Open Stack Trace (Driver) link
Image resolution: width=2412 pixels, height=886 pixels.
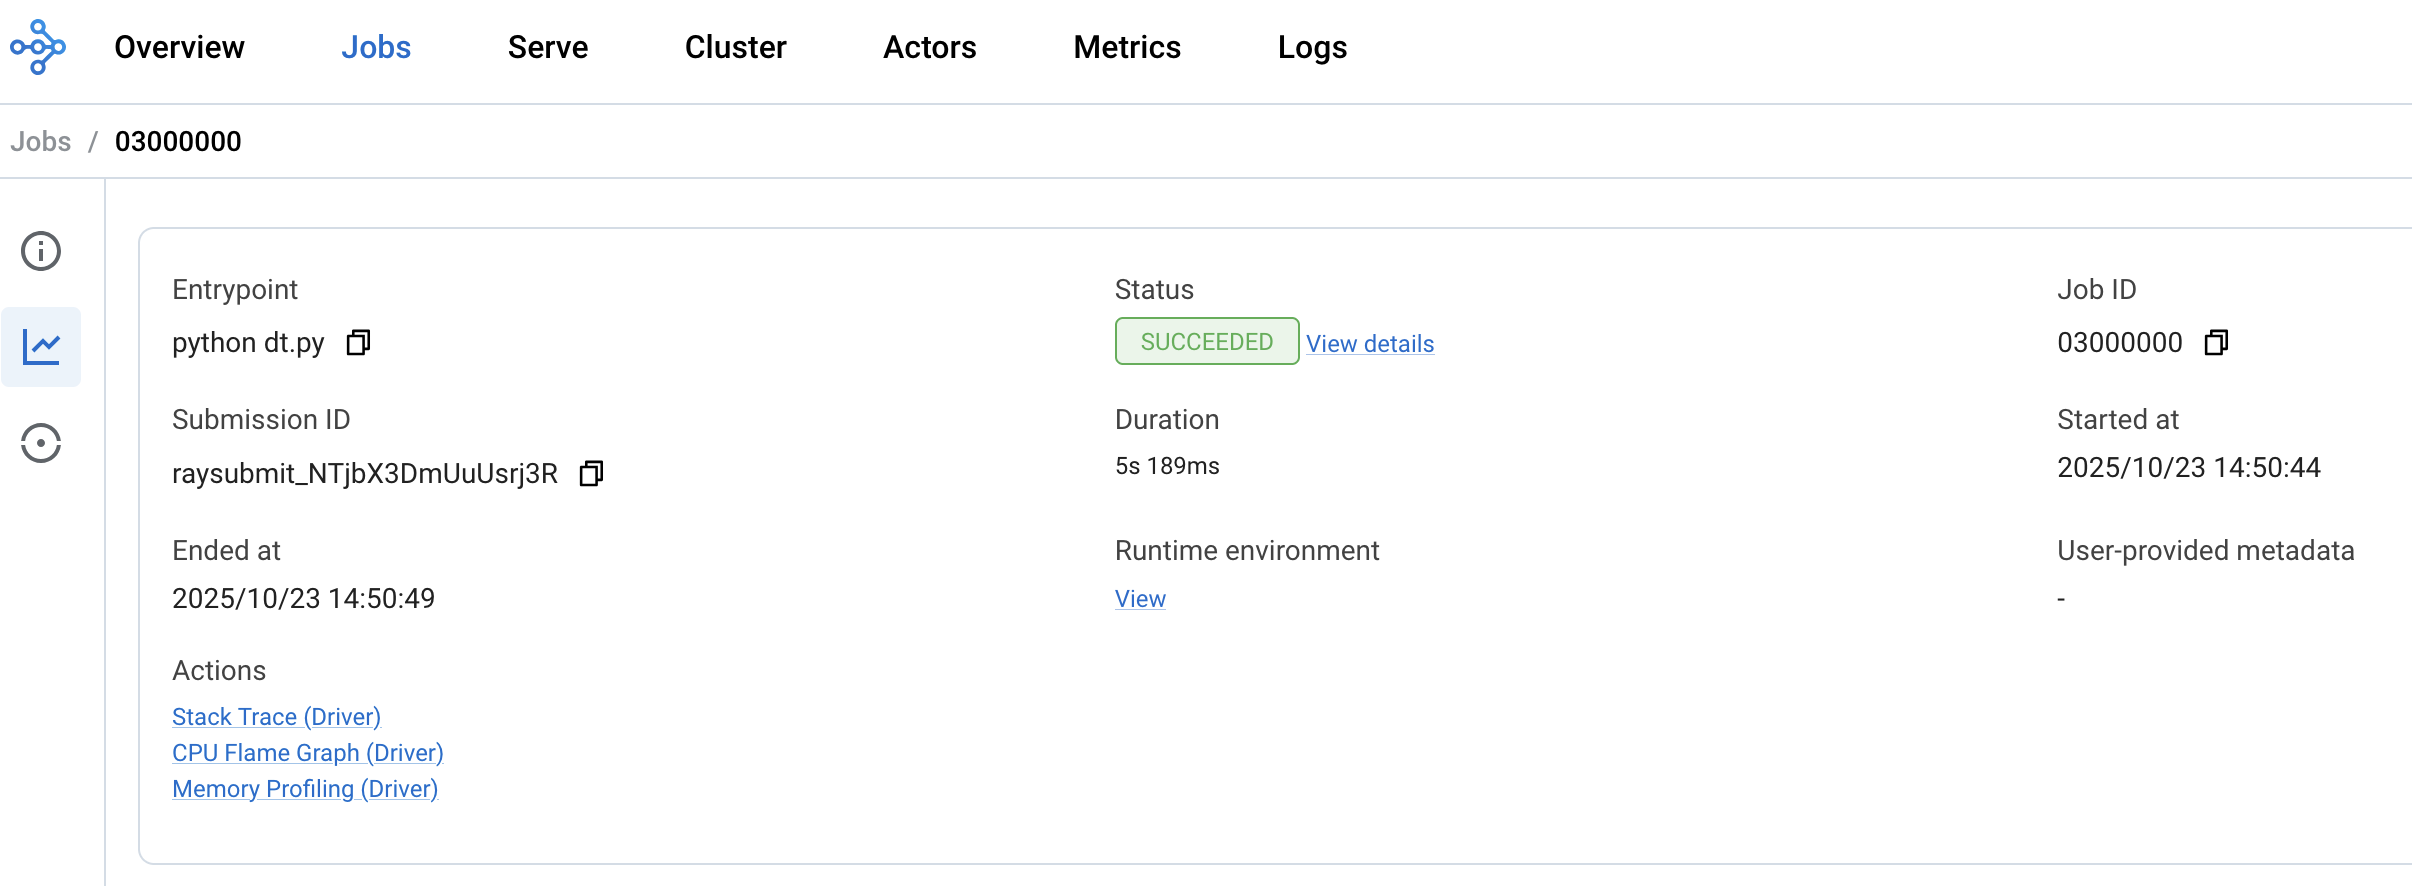(276, 717)
